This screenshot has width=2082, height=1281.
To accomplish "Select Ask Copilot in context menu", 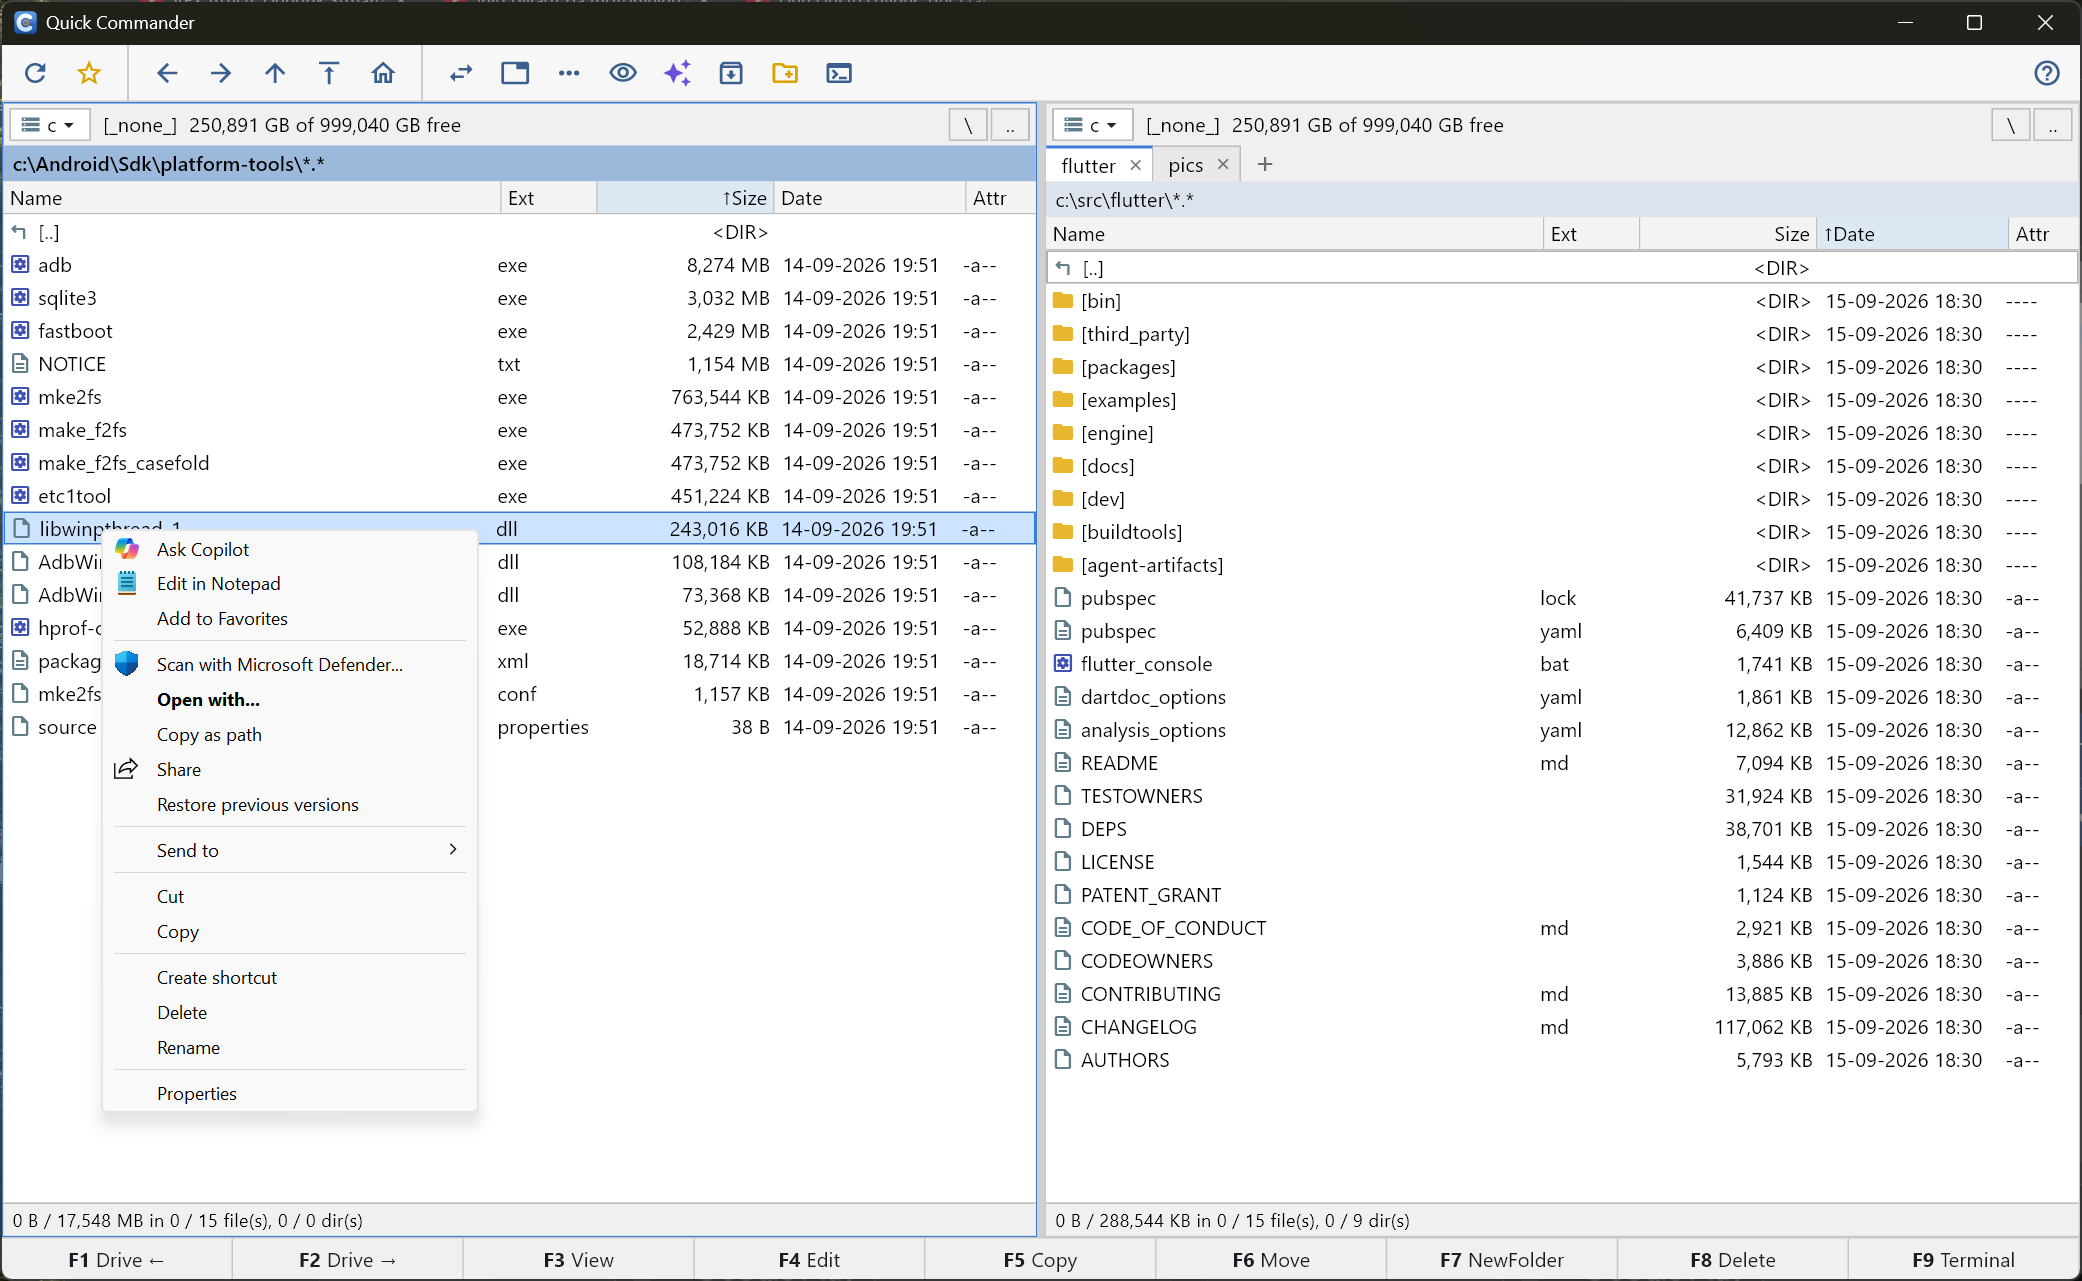I will pos(290,549).
